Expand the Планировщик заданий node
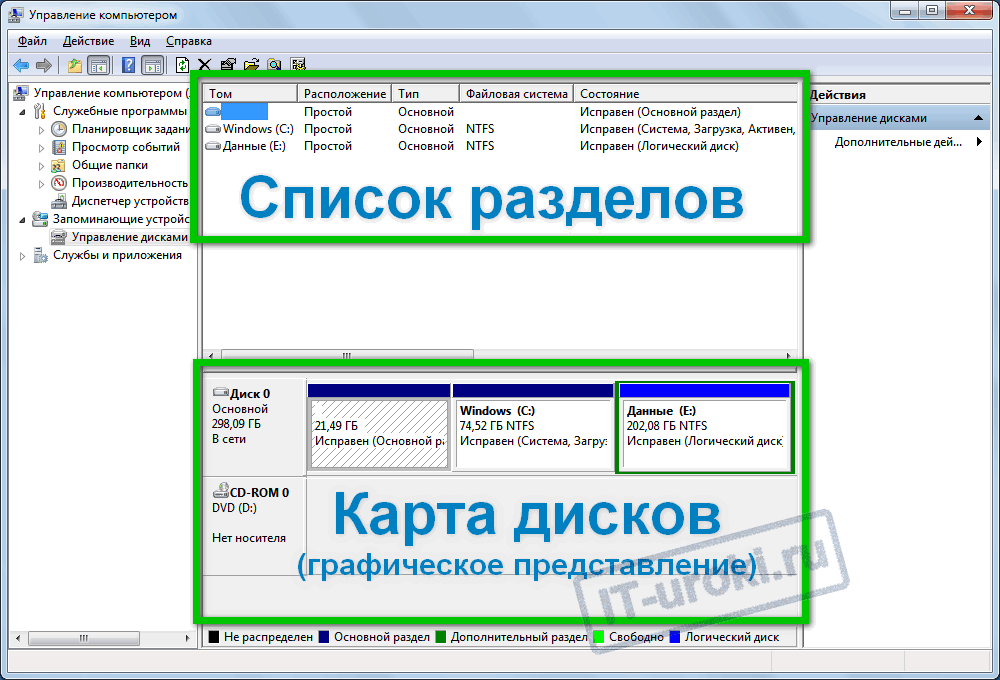This screenshot has width=1000, height=680. click(x=41, y=130)
